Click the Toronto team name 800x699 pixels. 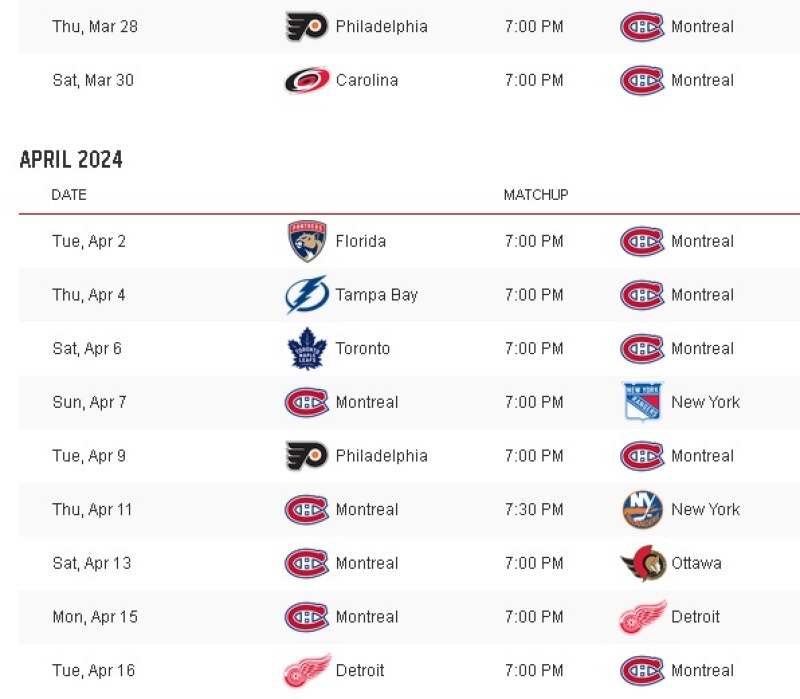pyautogui.click(x=363, y=348)
